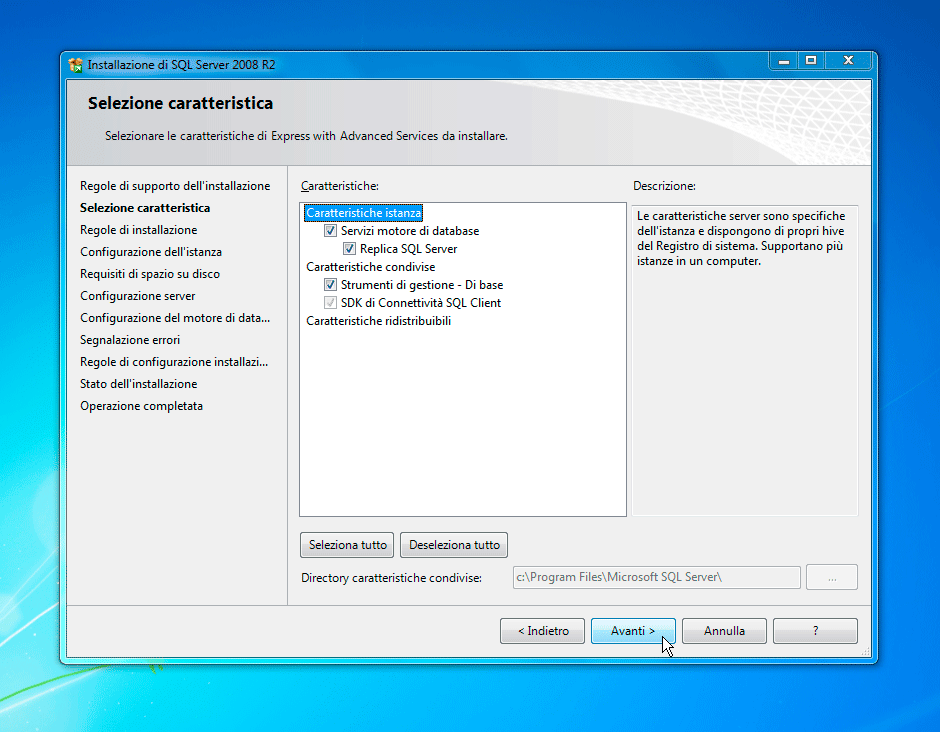Viewport: 940px width, 732px height.
Task: Click the shared directory browse button
Action: click(832, 577)
